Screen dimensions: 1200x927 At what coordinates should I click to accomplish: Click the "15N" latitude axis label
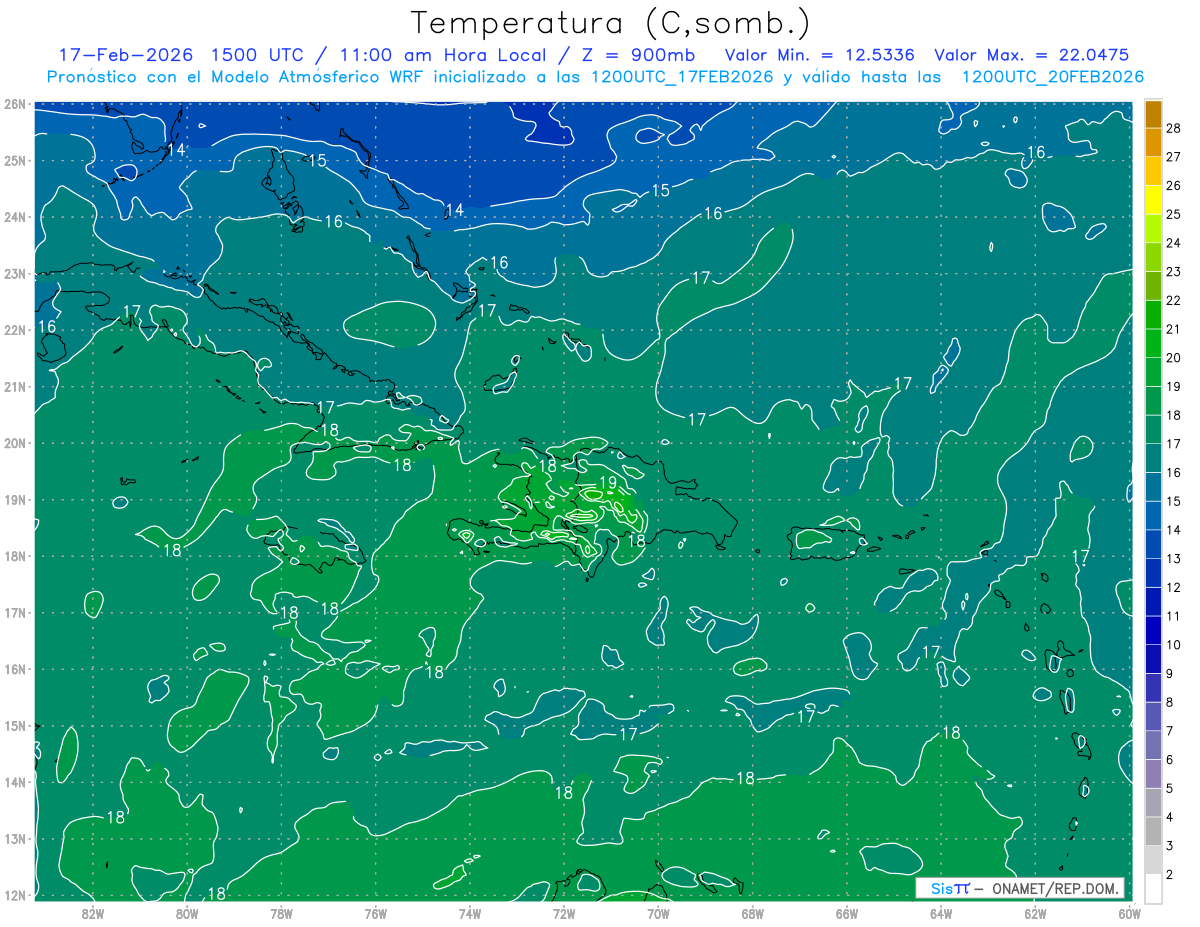[x=14, y=726]
